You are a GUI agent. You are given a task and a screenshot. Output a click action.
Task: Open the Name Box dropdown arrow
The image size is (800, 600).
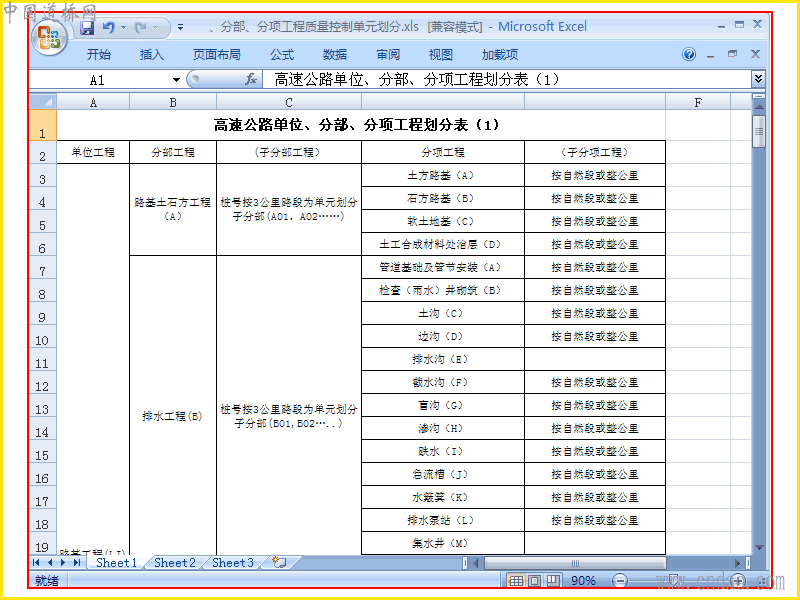coord(176,80)
